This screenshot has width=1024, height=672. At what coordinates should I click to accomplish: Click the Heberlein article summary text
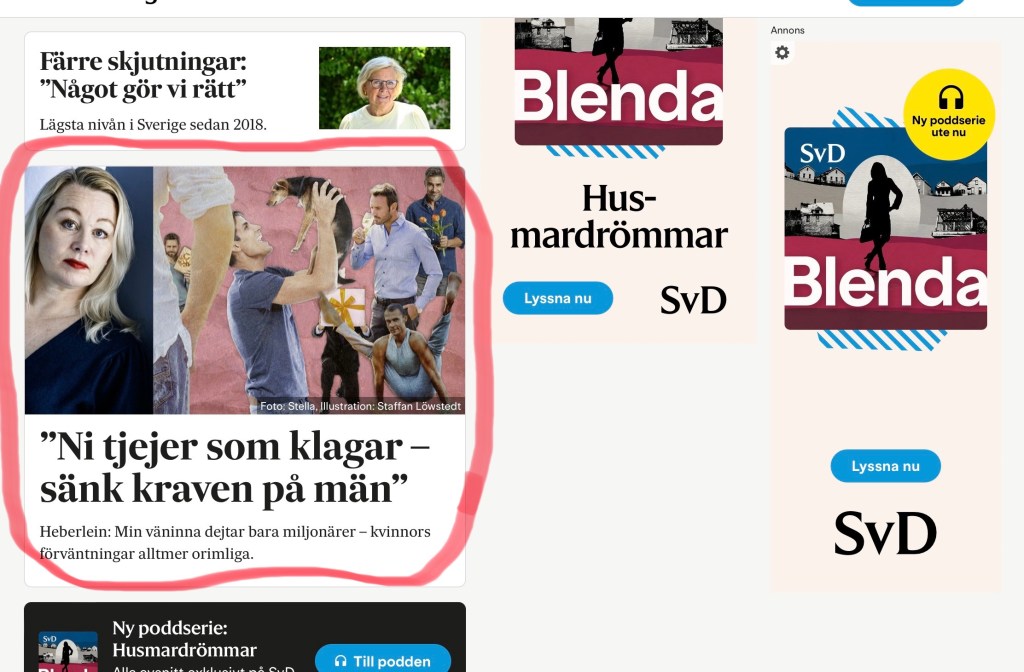[234, 543]
